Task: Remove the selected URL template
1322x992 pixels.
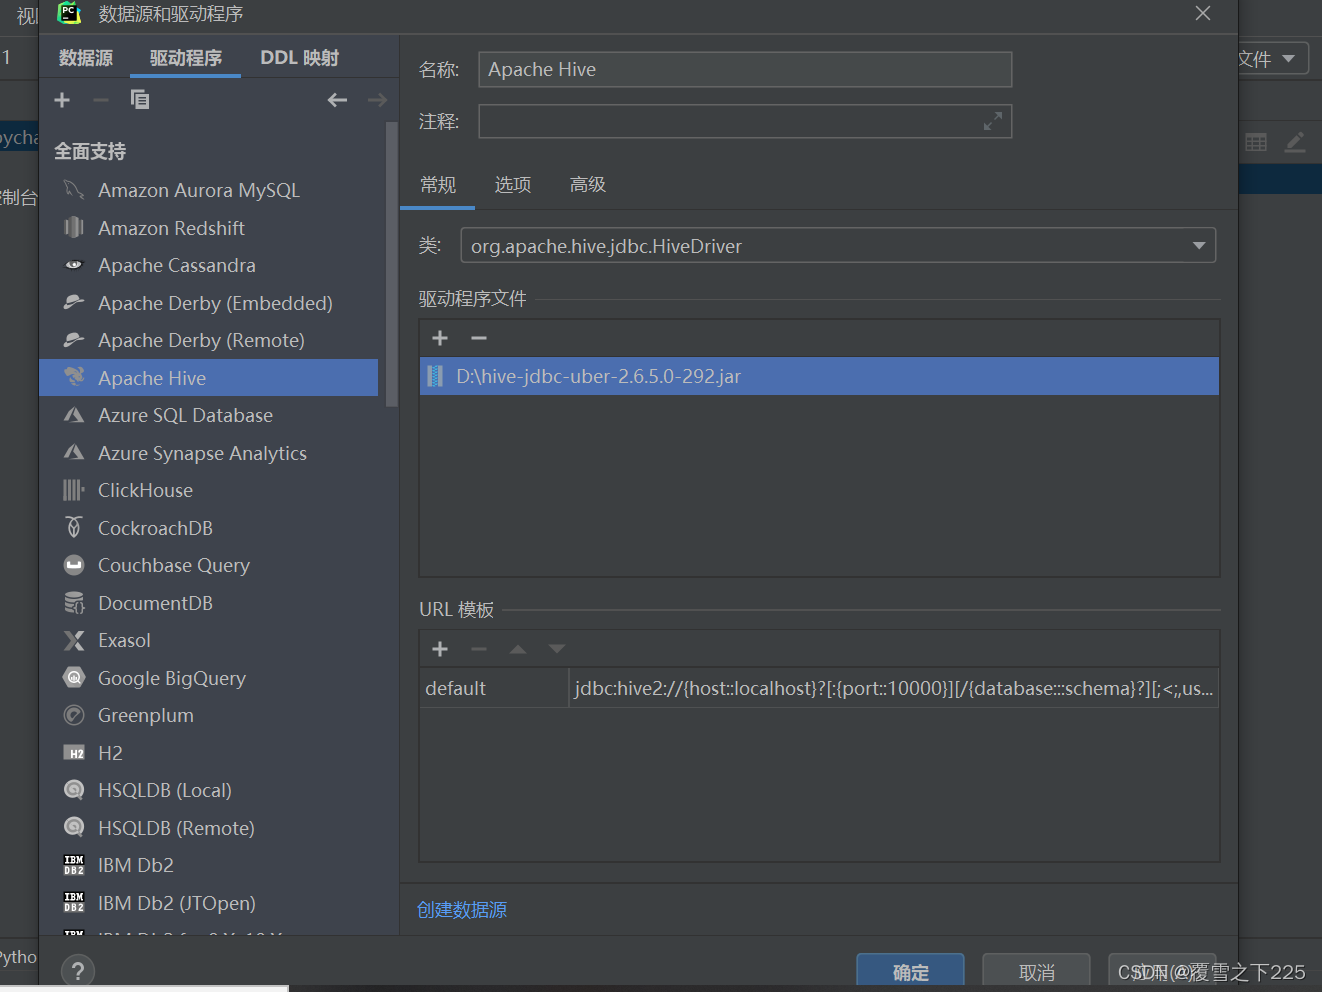Action: pos(479,650)
